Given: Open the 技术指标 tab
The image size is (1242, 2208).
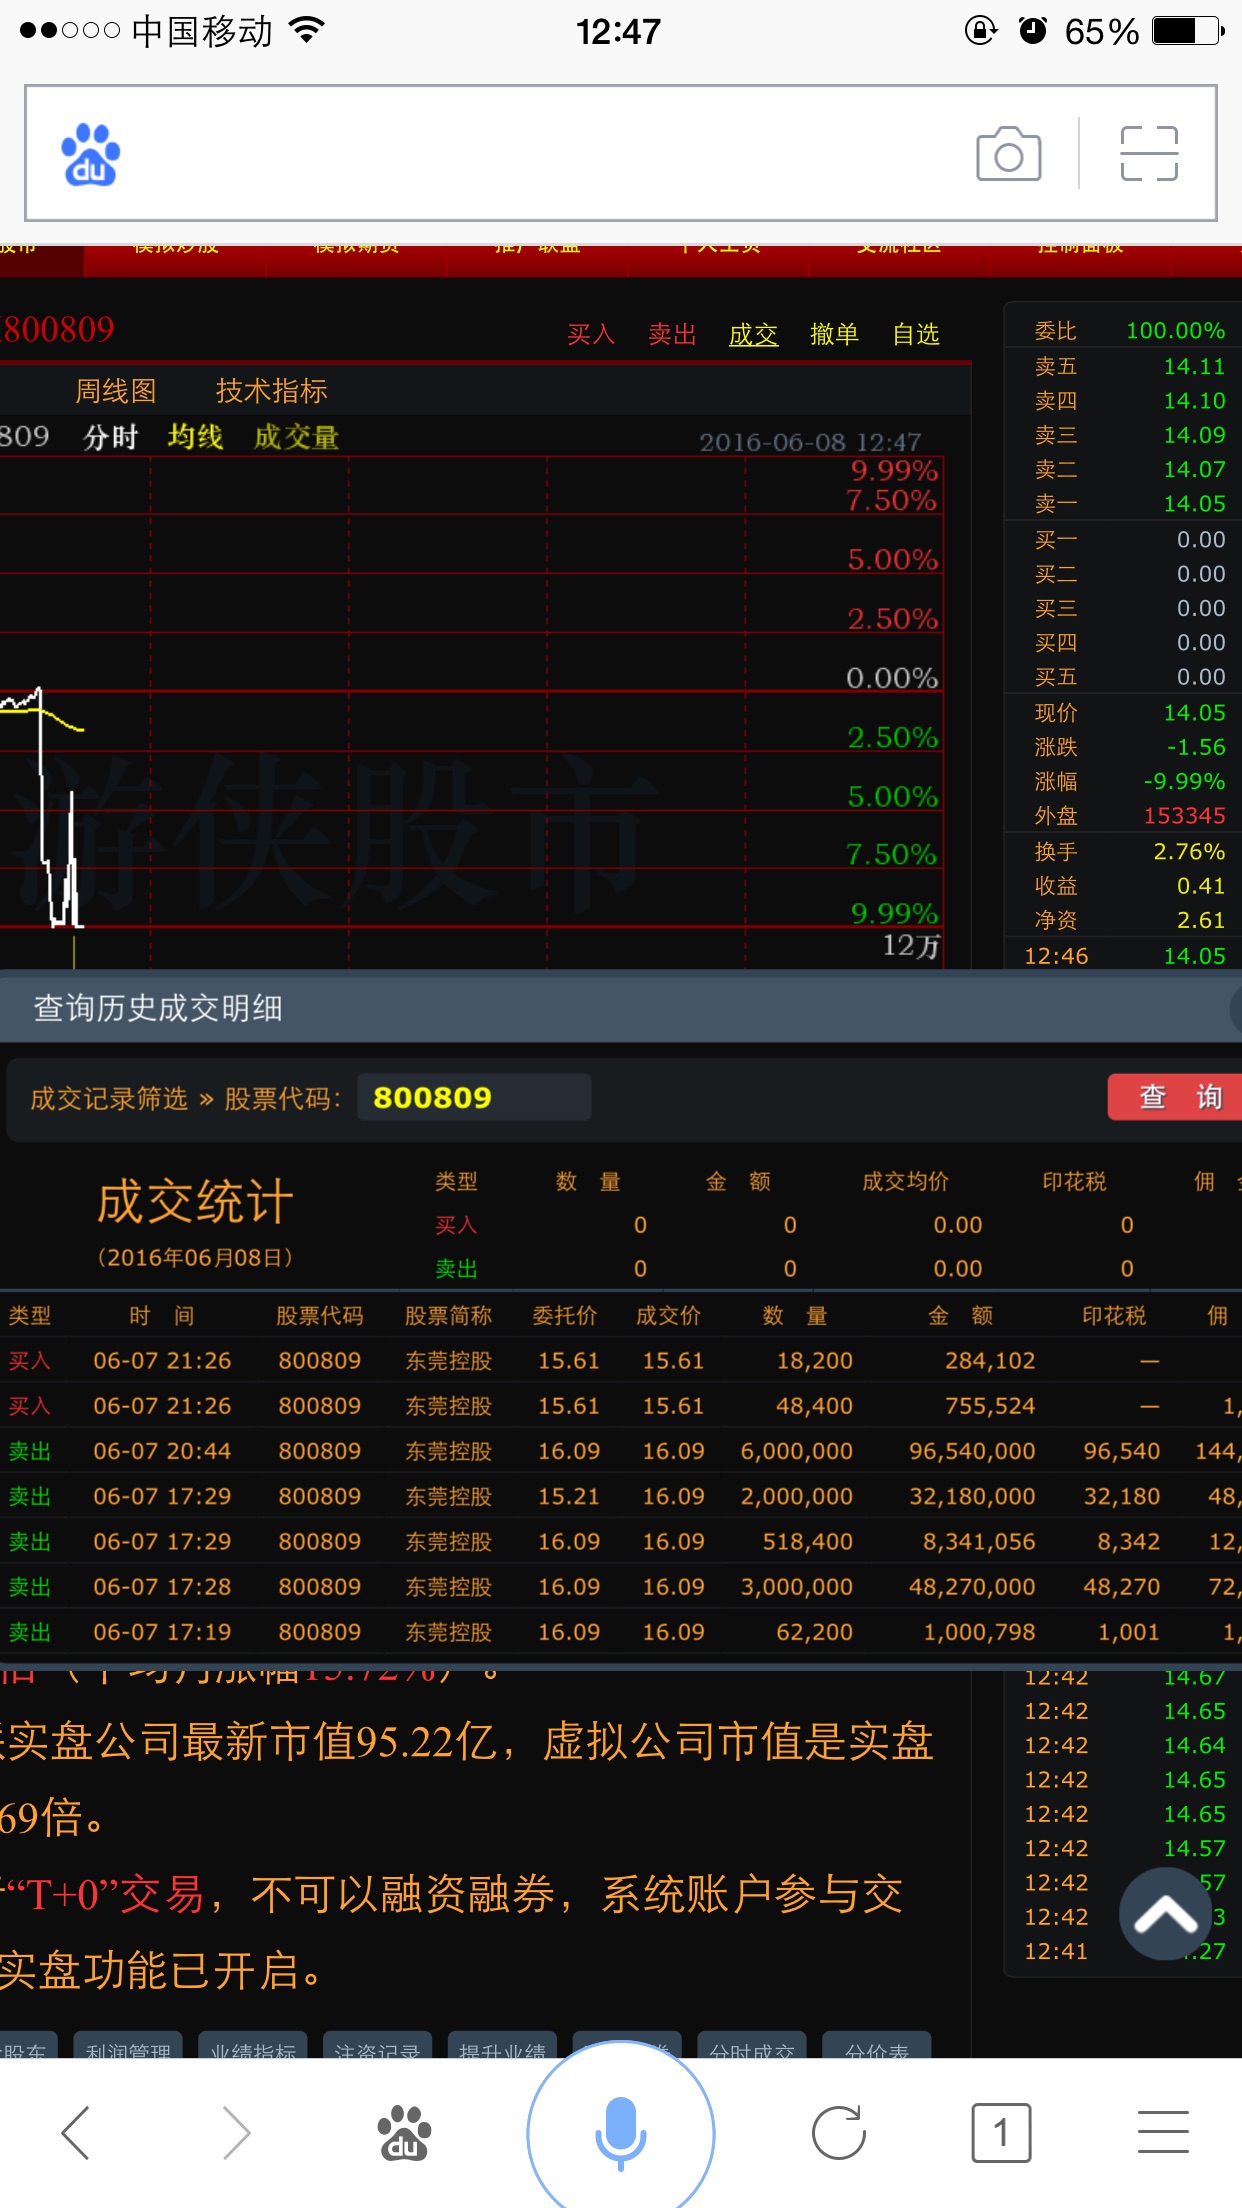Looking at the screenshot, I should [271, 391].
